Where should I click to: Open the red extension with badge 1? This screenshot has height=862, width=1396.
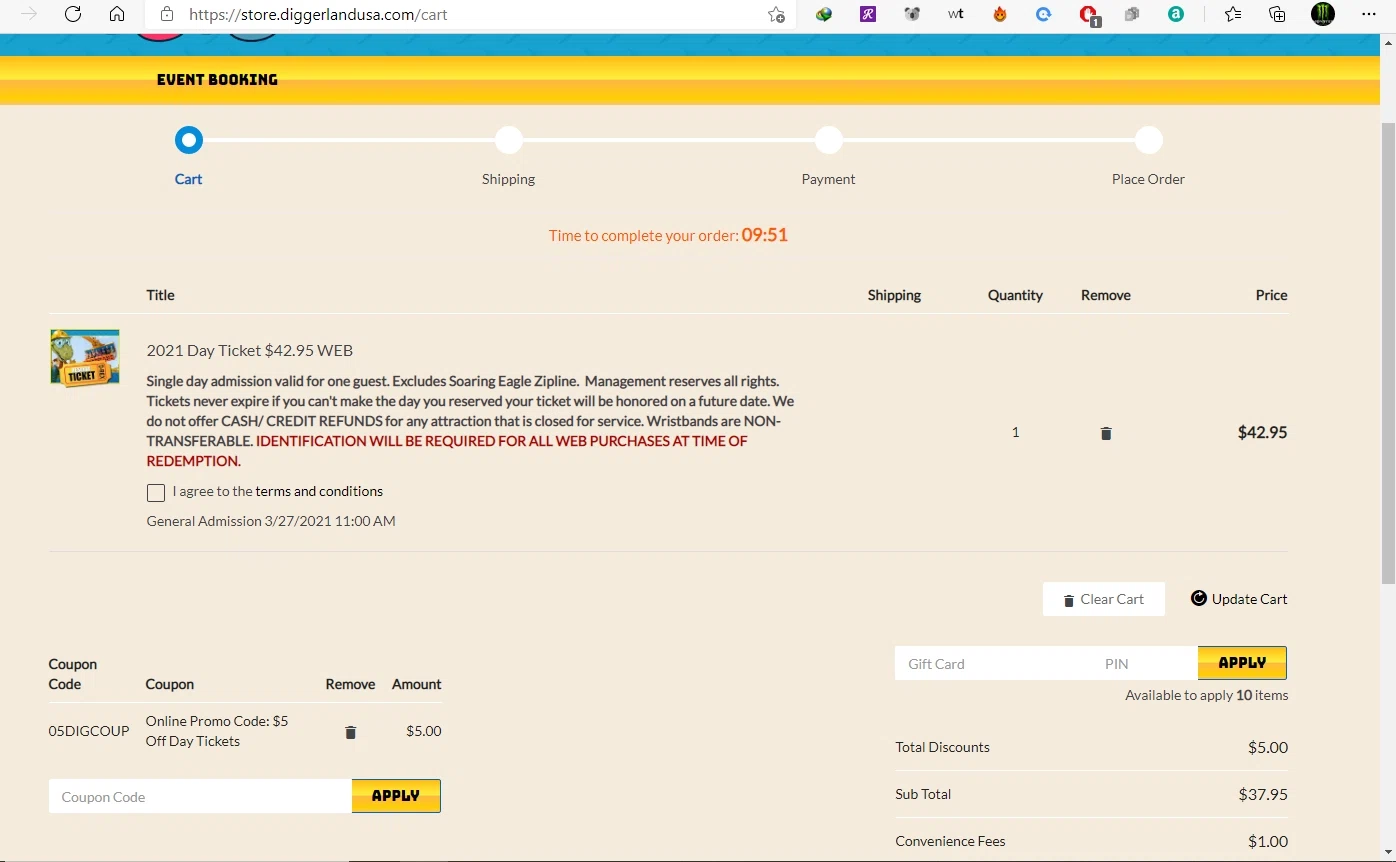(x=1089, y=16)
